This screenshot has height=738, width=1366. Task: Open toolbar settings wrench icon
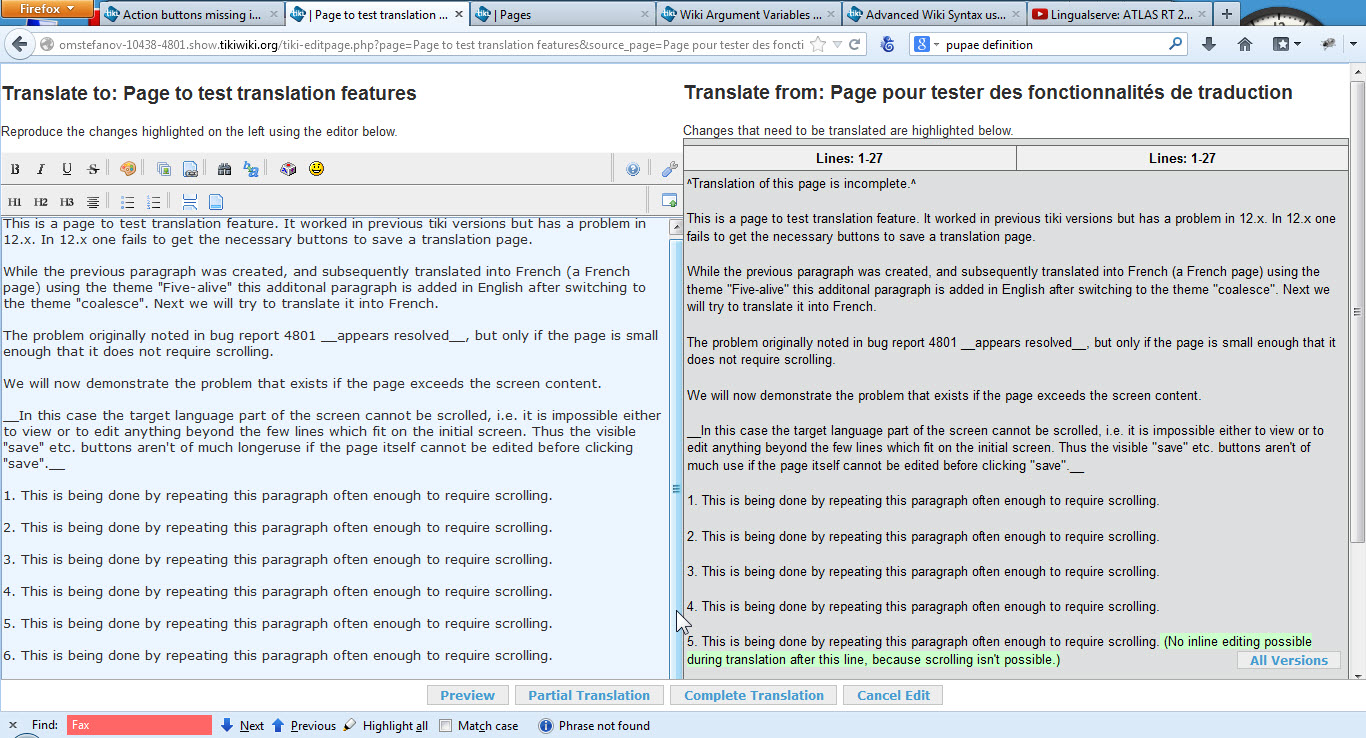click(670, 169)
